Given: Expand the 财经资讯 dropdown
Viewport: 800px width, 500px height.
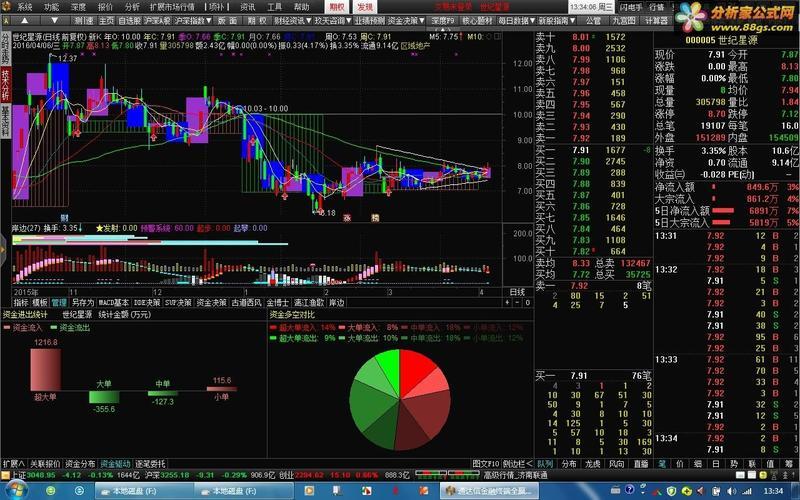Looking at the screenshot, I should 292,21.
